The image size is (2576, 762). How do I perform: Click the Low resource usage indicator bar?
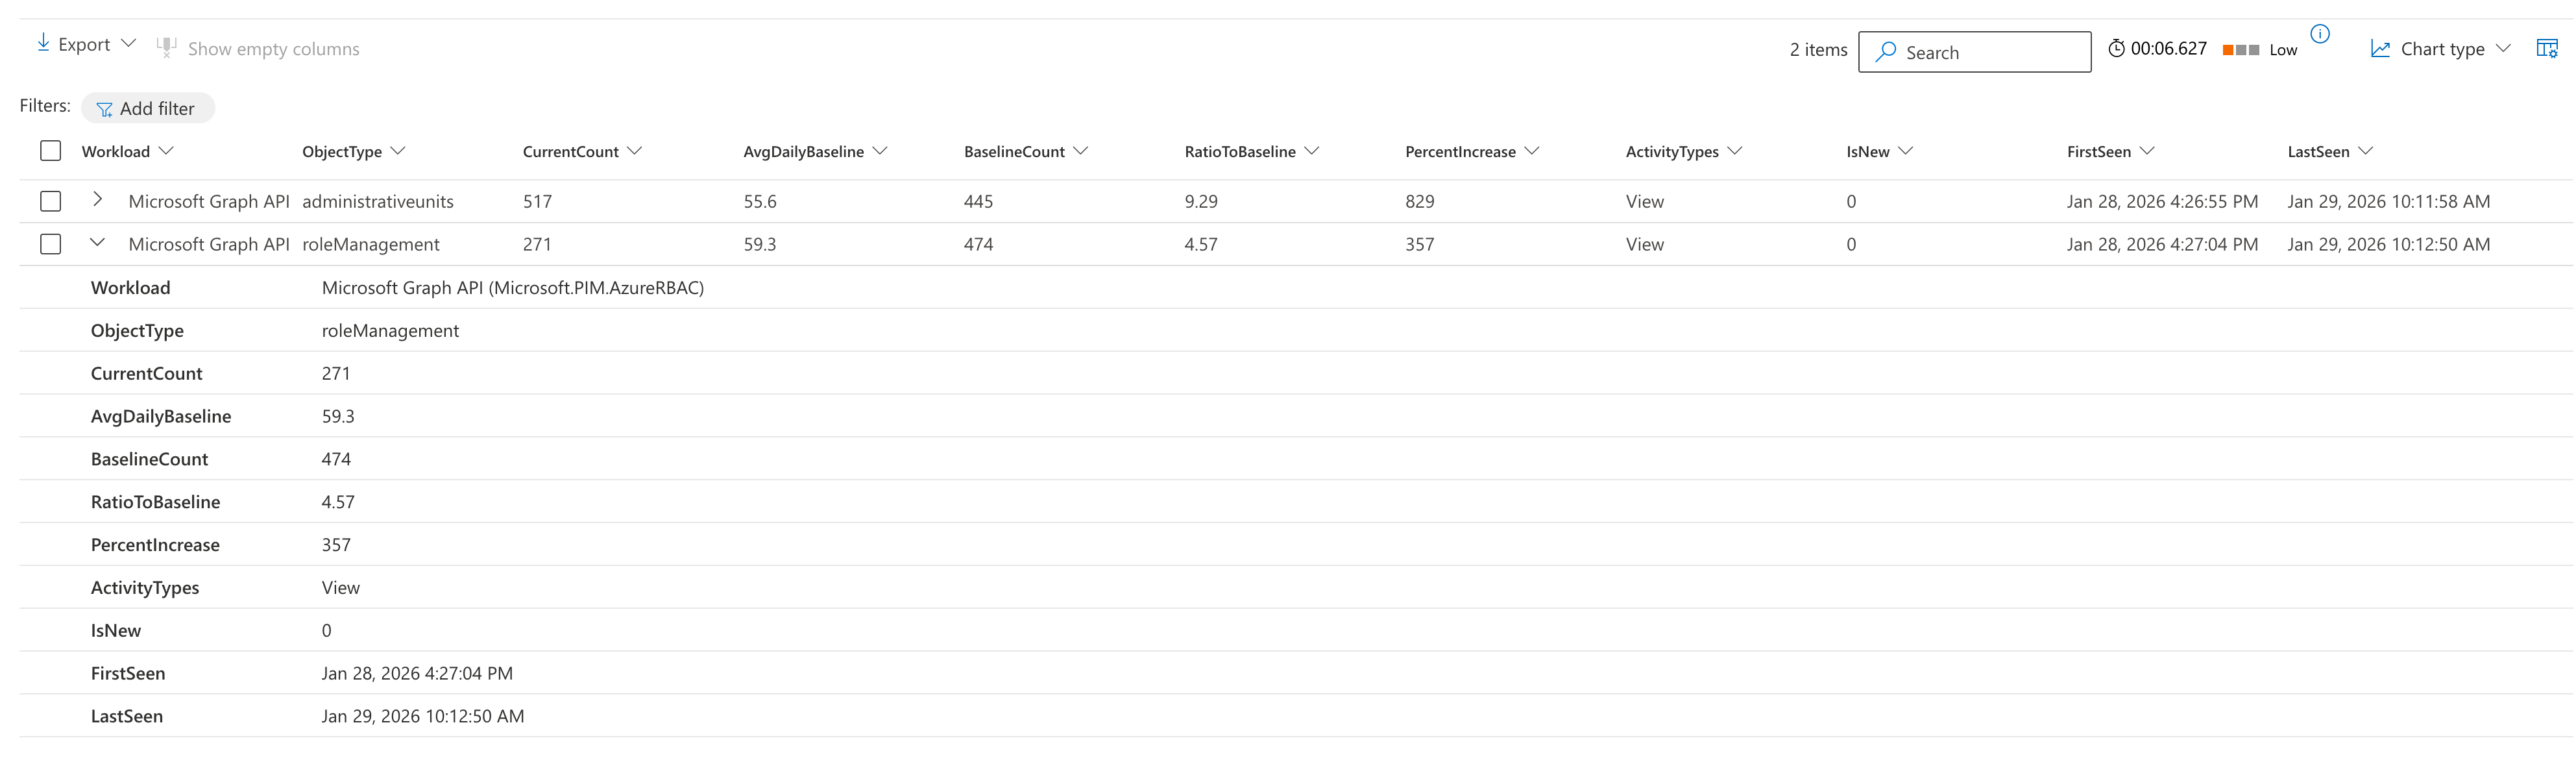(2241, 50)
